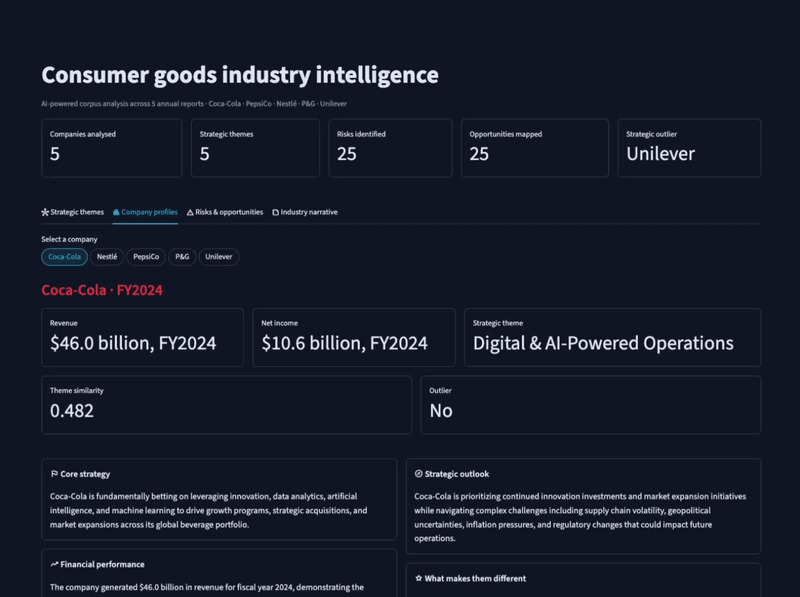
Task: Click the What makes them different heading
Action: click(x=475, y=579)
